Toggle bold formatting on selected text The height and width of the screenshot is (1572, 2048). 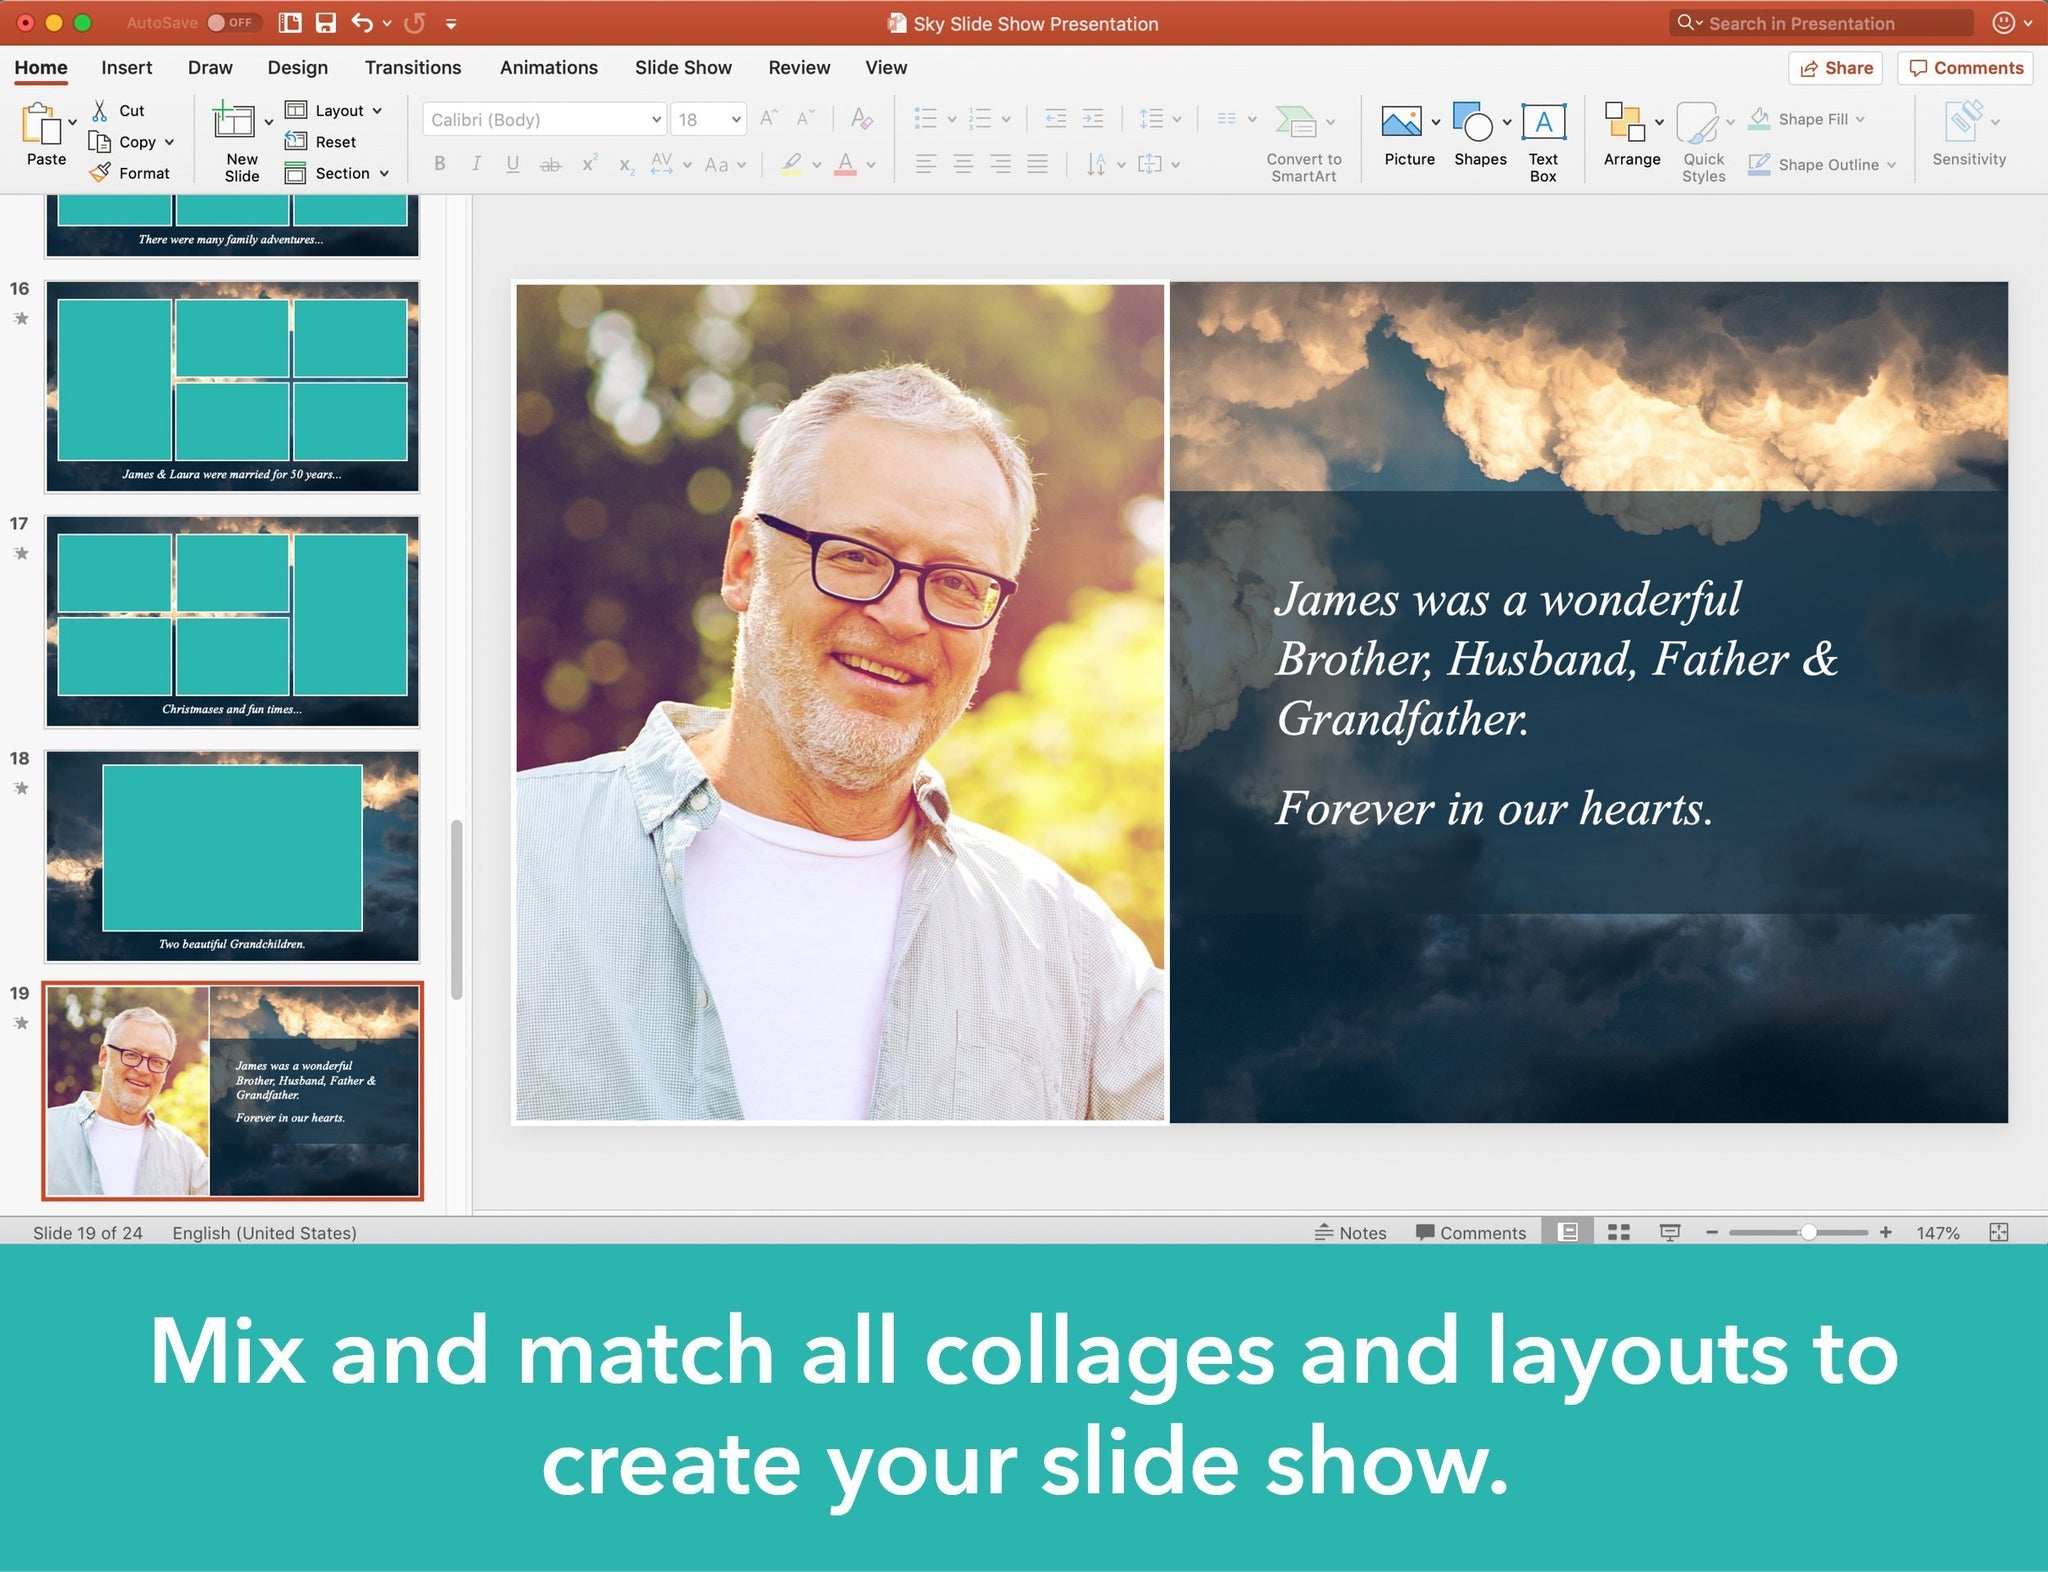[x=440, y=164]
